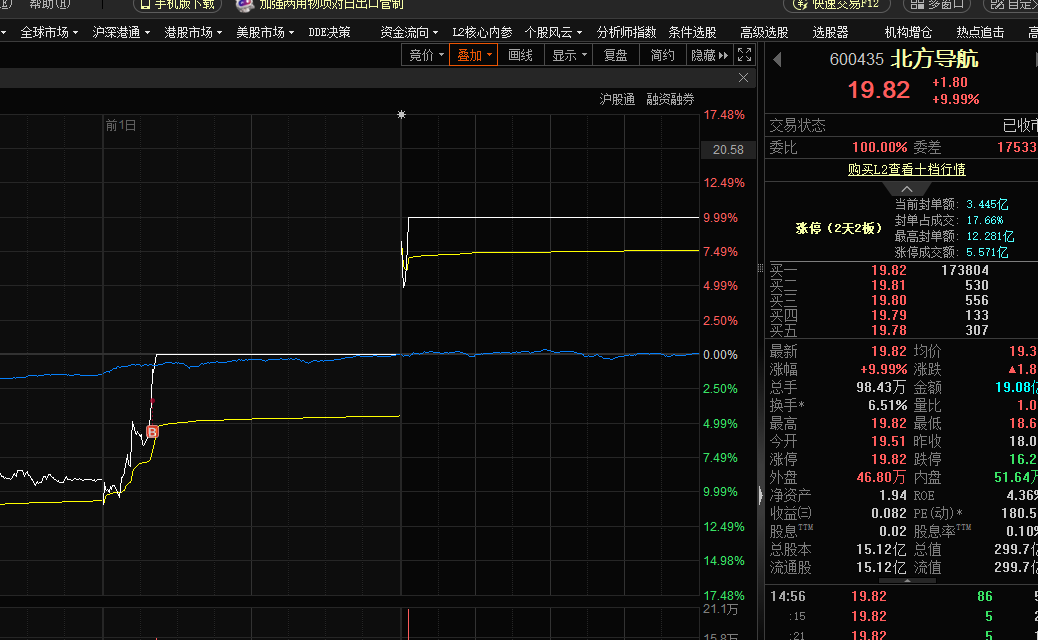Image resolution: width=1038 pixels, height=640 pixels.
Task: Click the B buy marker on chart
Action: point(152,432)
